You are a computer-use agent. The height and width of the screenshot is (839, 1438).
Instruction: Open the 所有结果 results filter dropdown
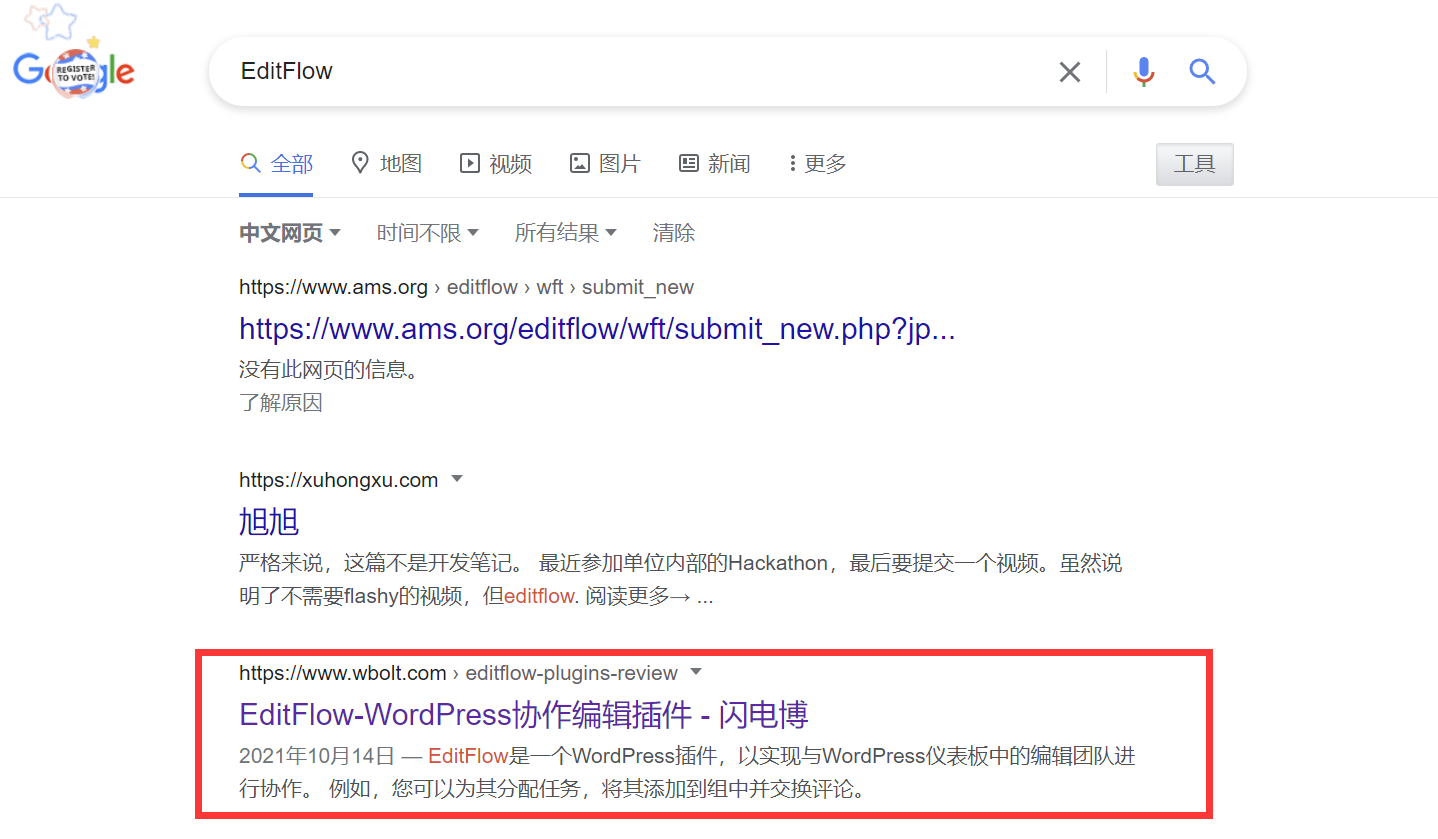566,232
